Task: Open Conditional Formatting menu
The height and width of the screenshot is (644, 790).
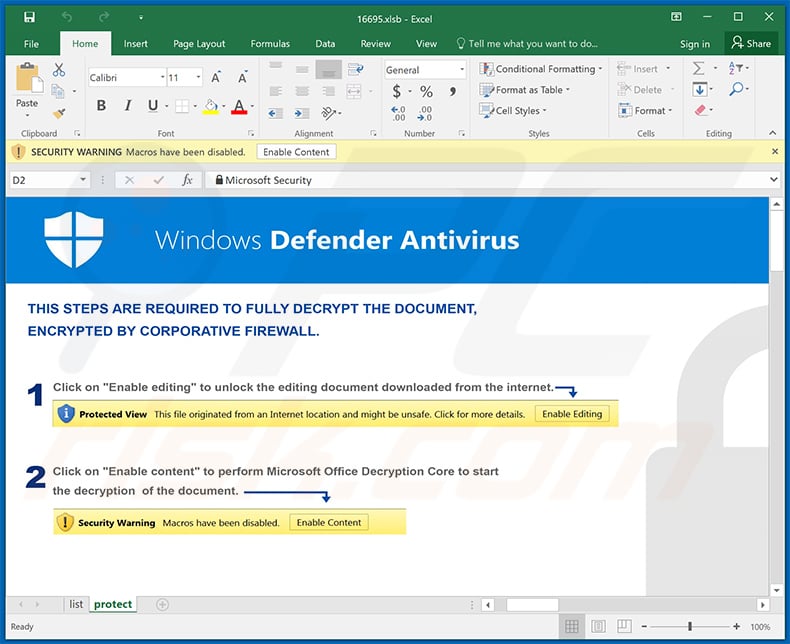Action: 541,69
